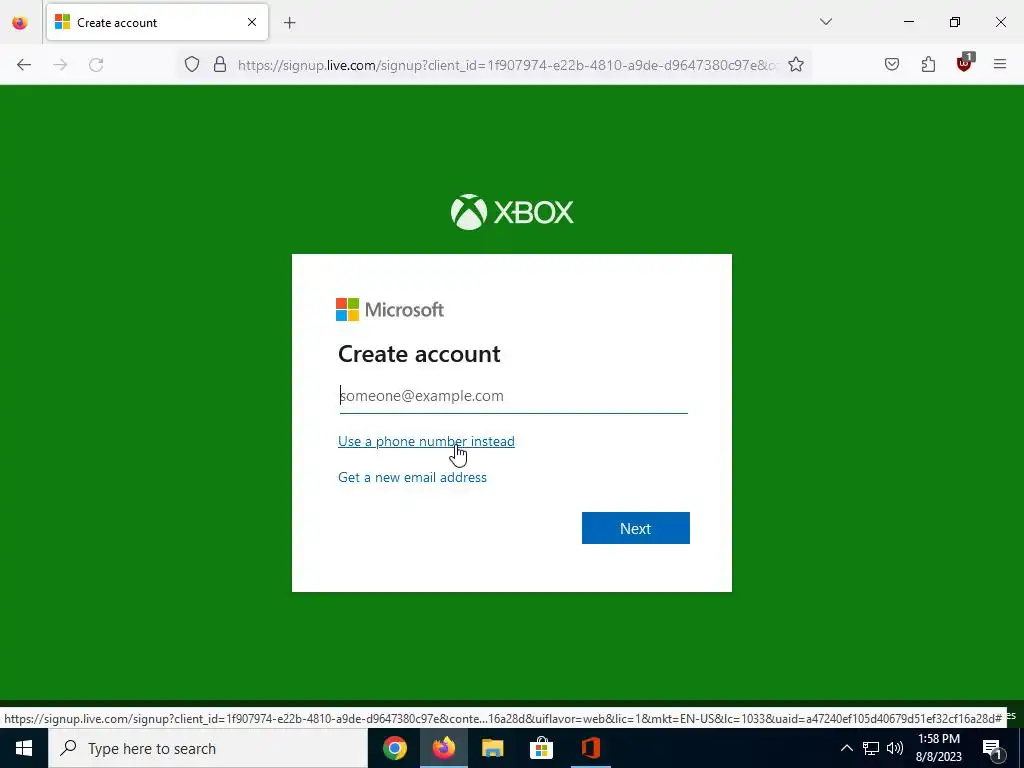Open the Save to Pocket icon
Screen dimensions: 1024x768
coord(892,64)
